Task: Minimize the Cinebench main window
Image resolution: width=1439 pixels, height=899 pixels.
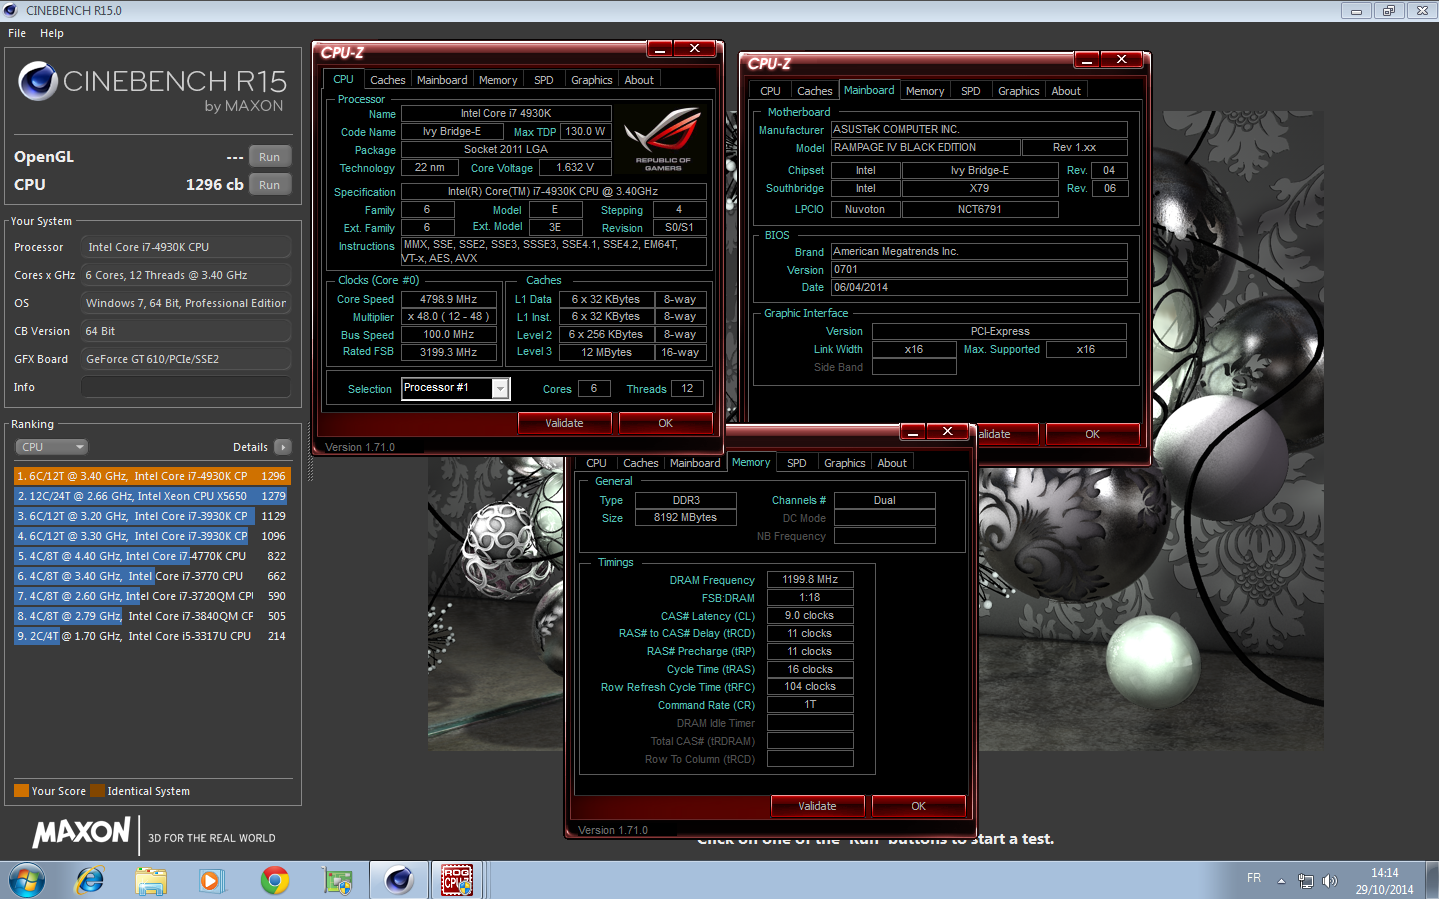Action: [x=1355, y=11]
